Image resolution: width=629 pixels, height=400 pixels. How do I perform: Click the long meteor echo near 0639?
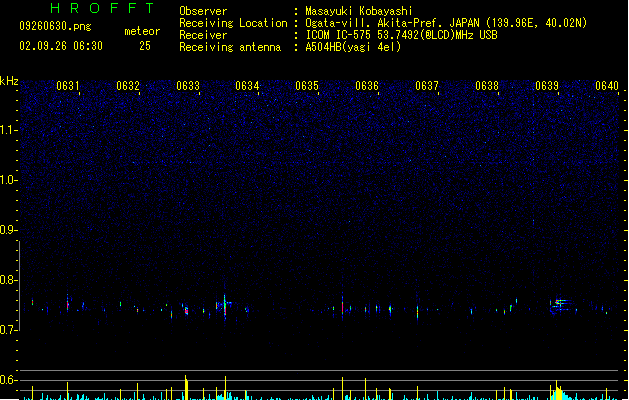click(x=560, y=305)
